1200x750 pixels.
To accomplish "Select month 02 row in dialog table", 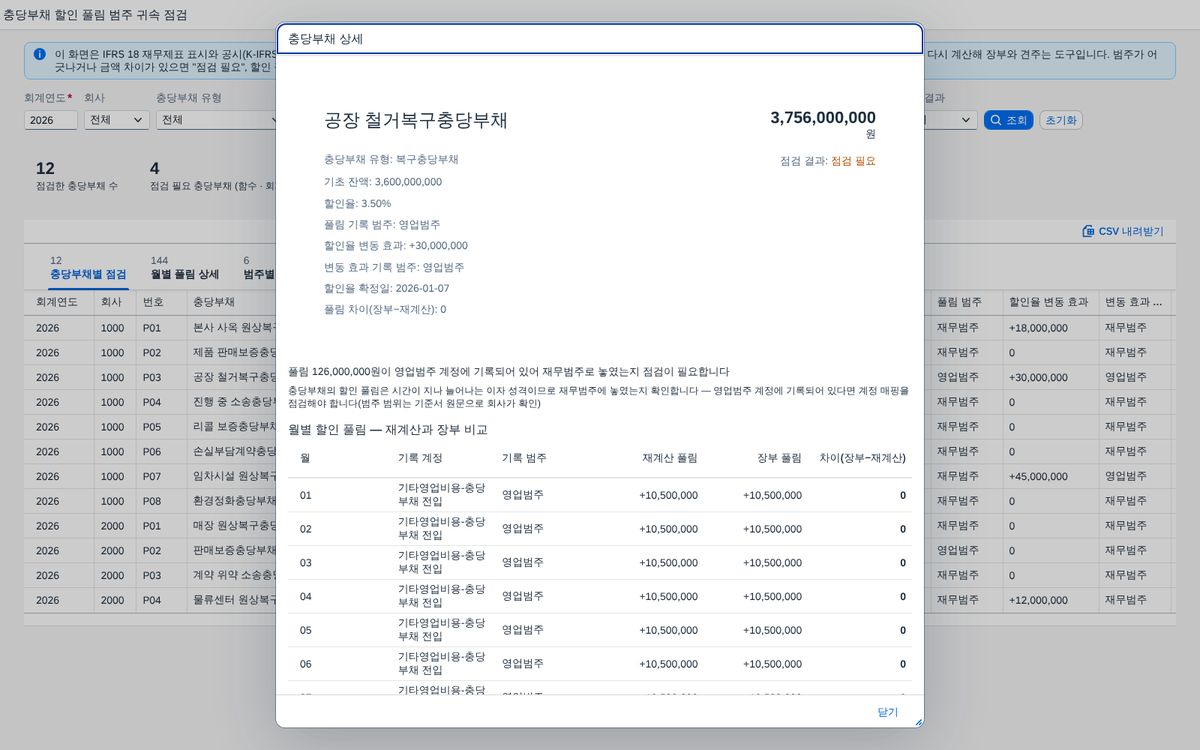I will point(599,529).
